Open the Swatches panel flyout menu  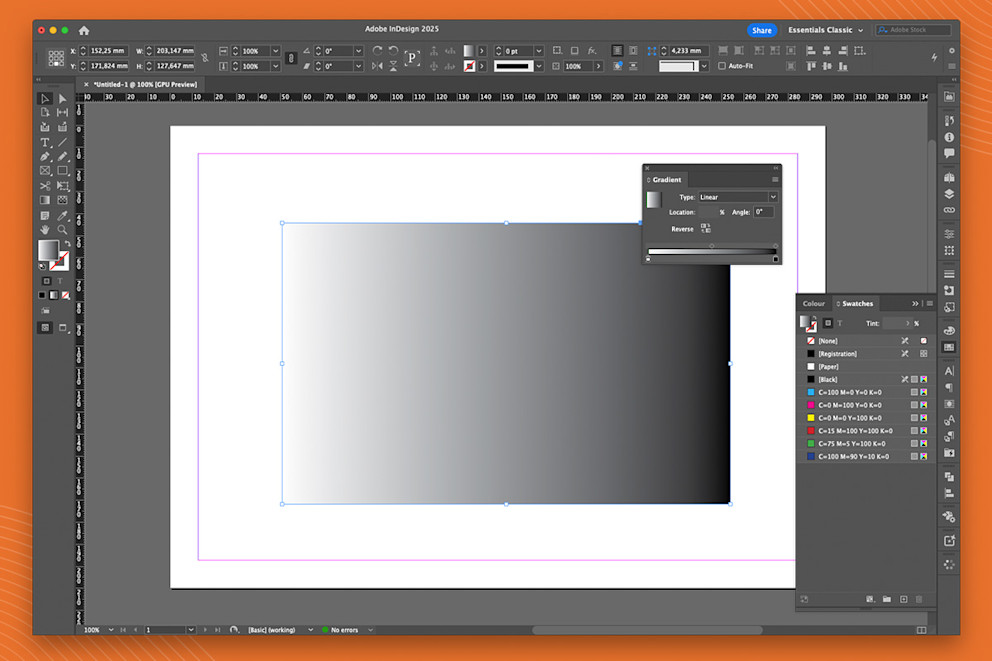(930, 303)
